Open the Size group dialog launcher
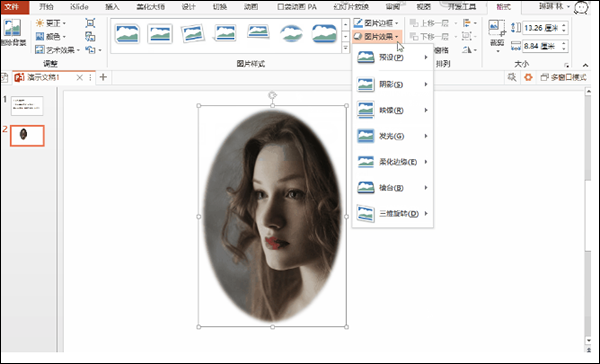Viewport: 600px width, 364px height. pyautogui.click(x=566, y=65)
